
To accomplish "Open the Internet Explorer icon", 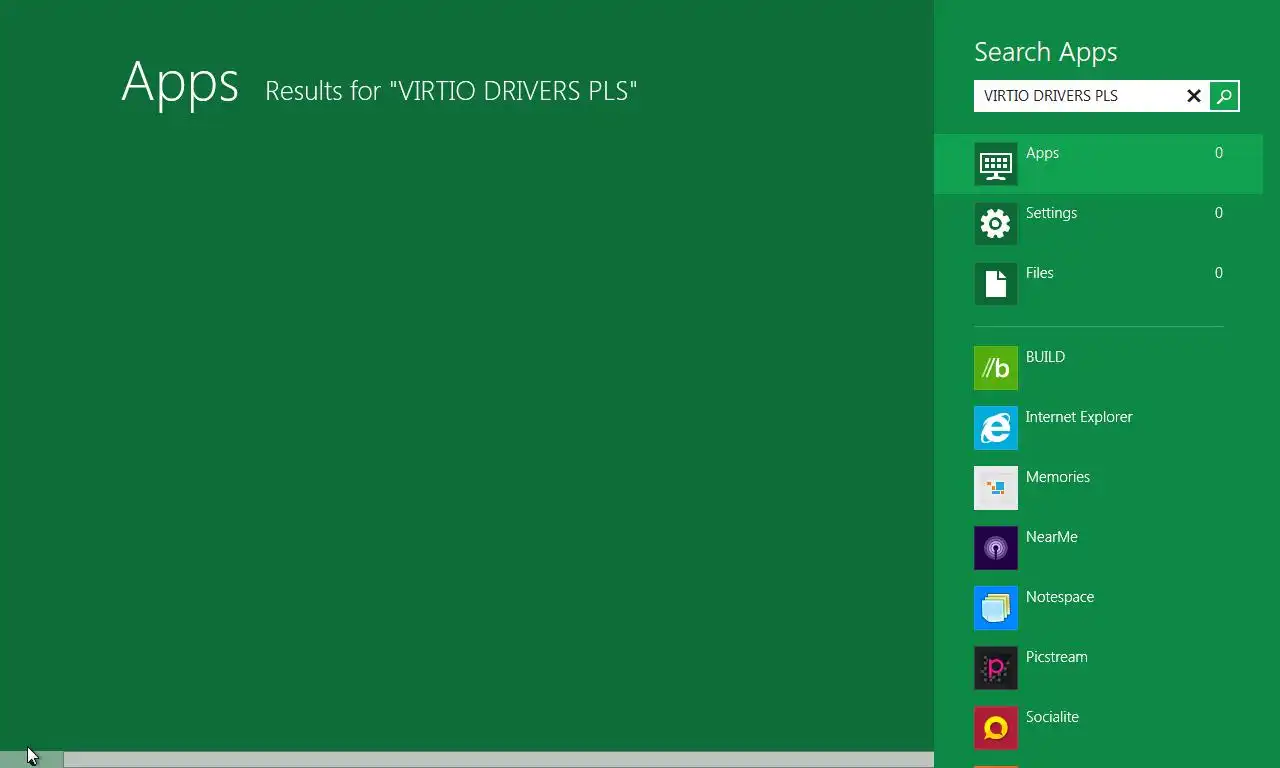I will (x=996, y=428).
